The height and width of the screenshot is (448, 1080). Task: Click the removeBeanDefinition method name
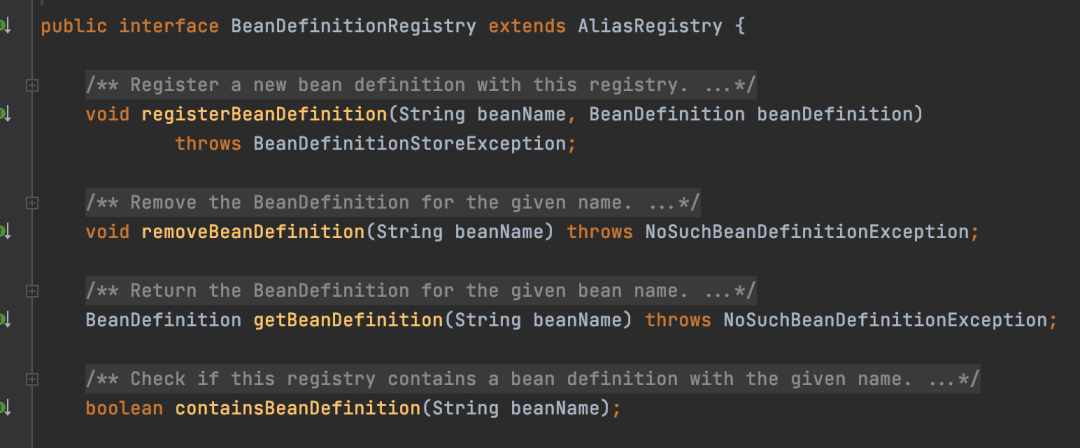click(253, 232)
